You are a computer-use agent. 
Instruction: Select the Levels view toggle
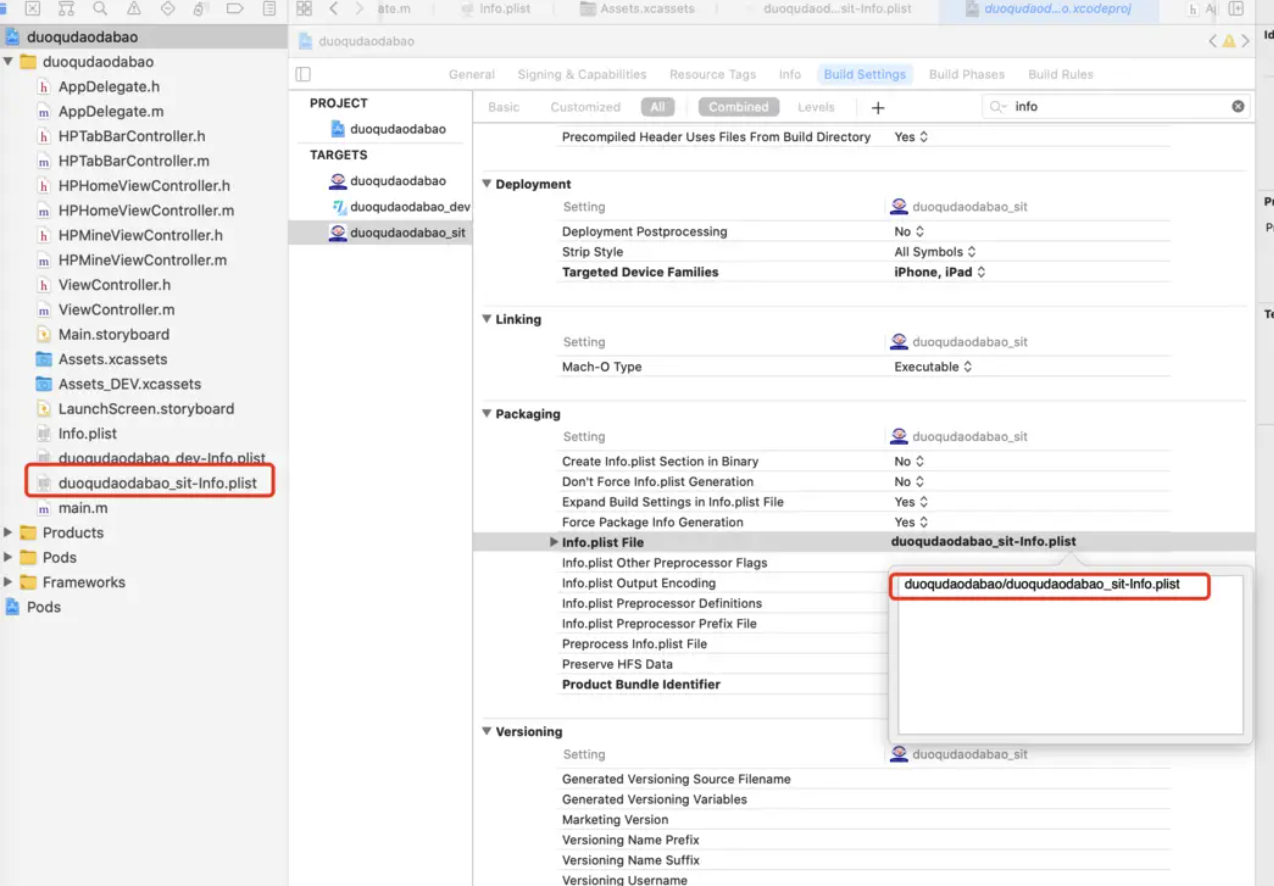pyautogui.click(x=816, y=107)
